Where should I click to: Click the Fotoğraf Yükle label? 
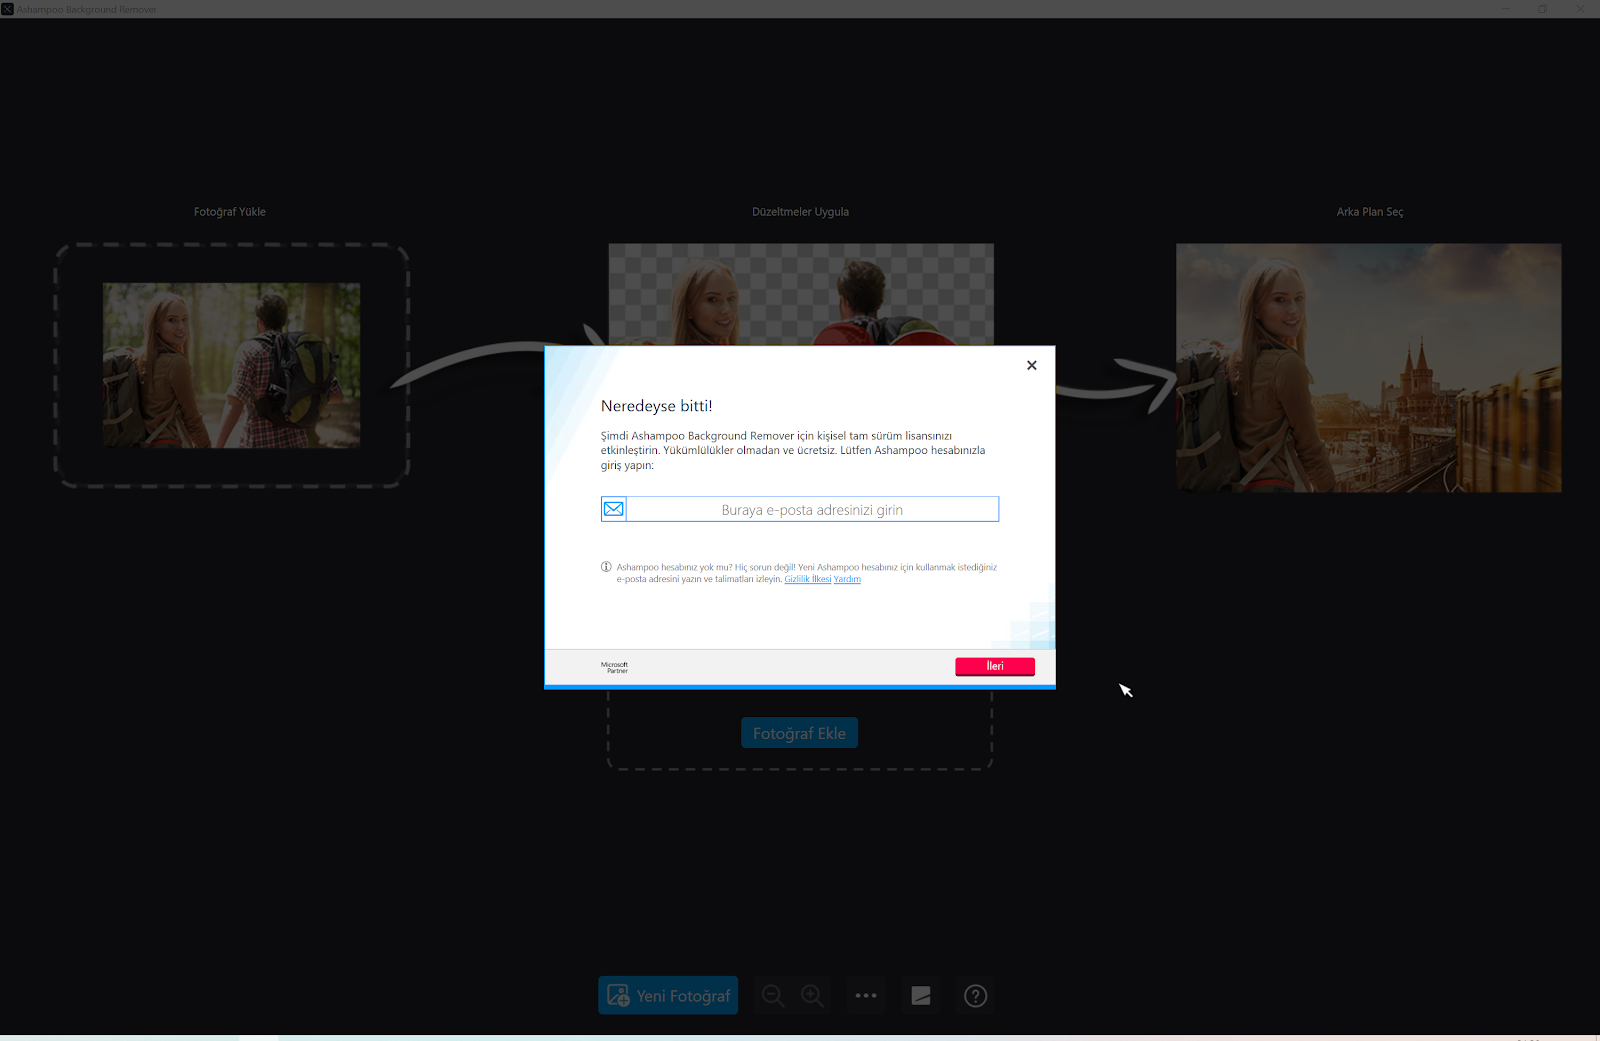(230, 212)
